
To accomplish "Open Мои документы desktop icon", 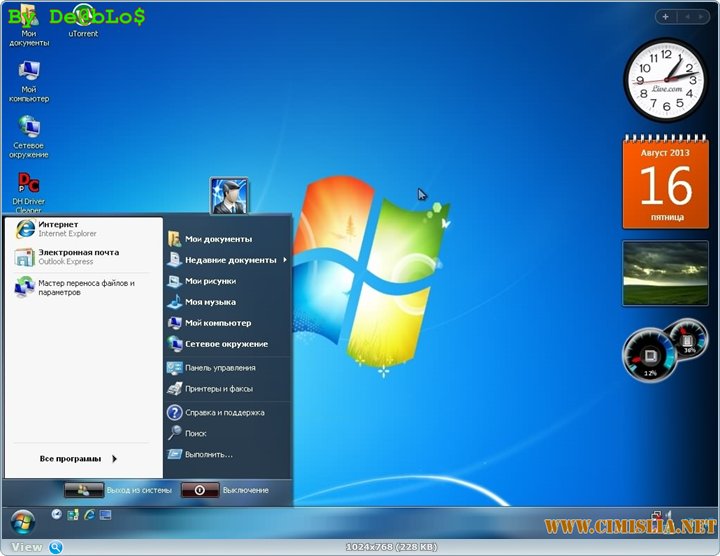I will (x=28, y=18).
